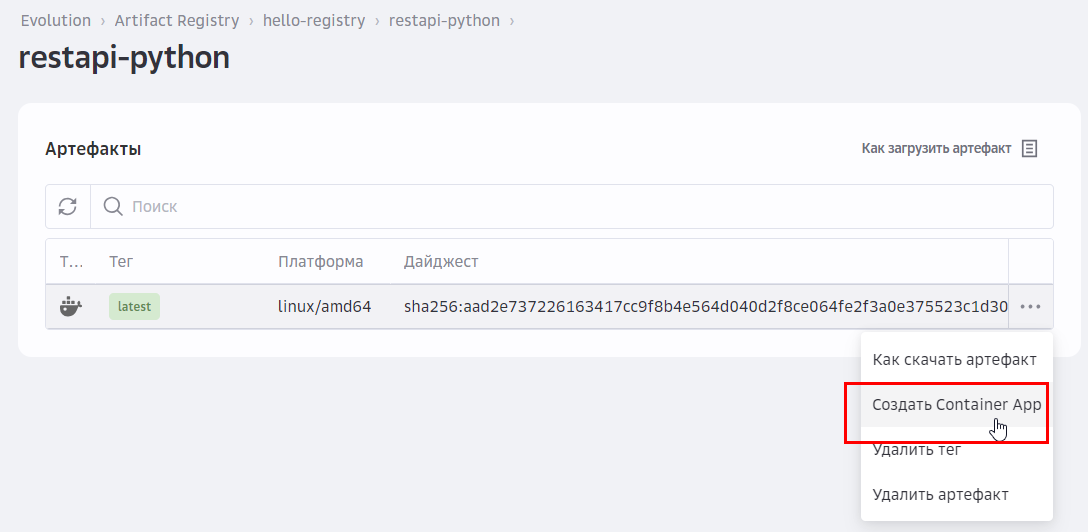Click the document icon beside Как загрузить артефакт

[1029, 149]
